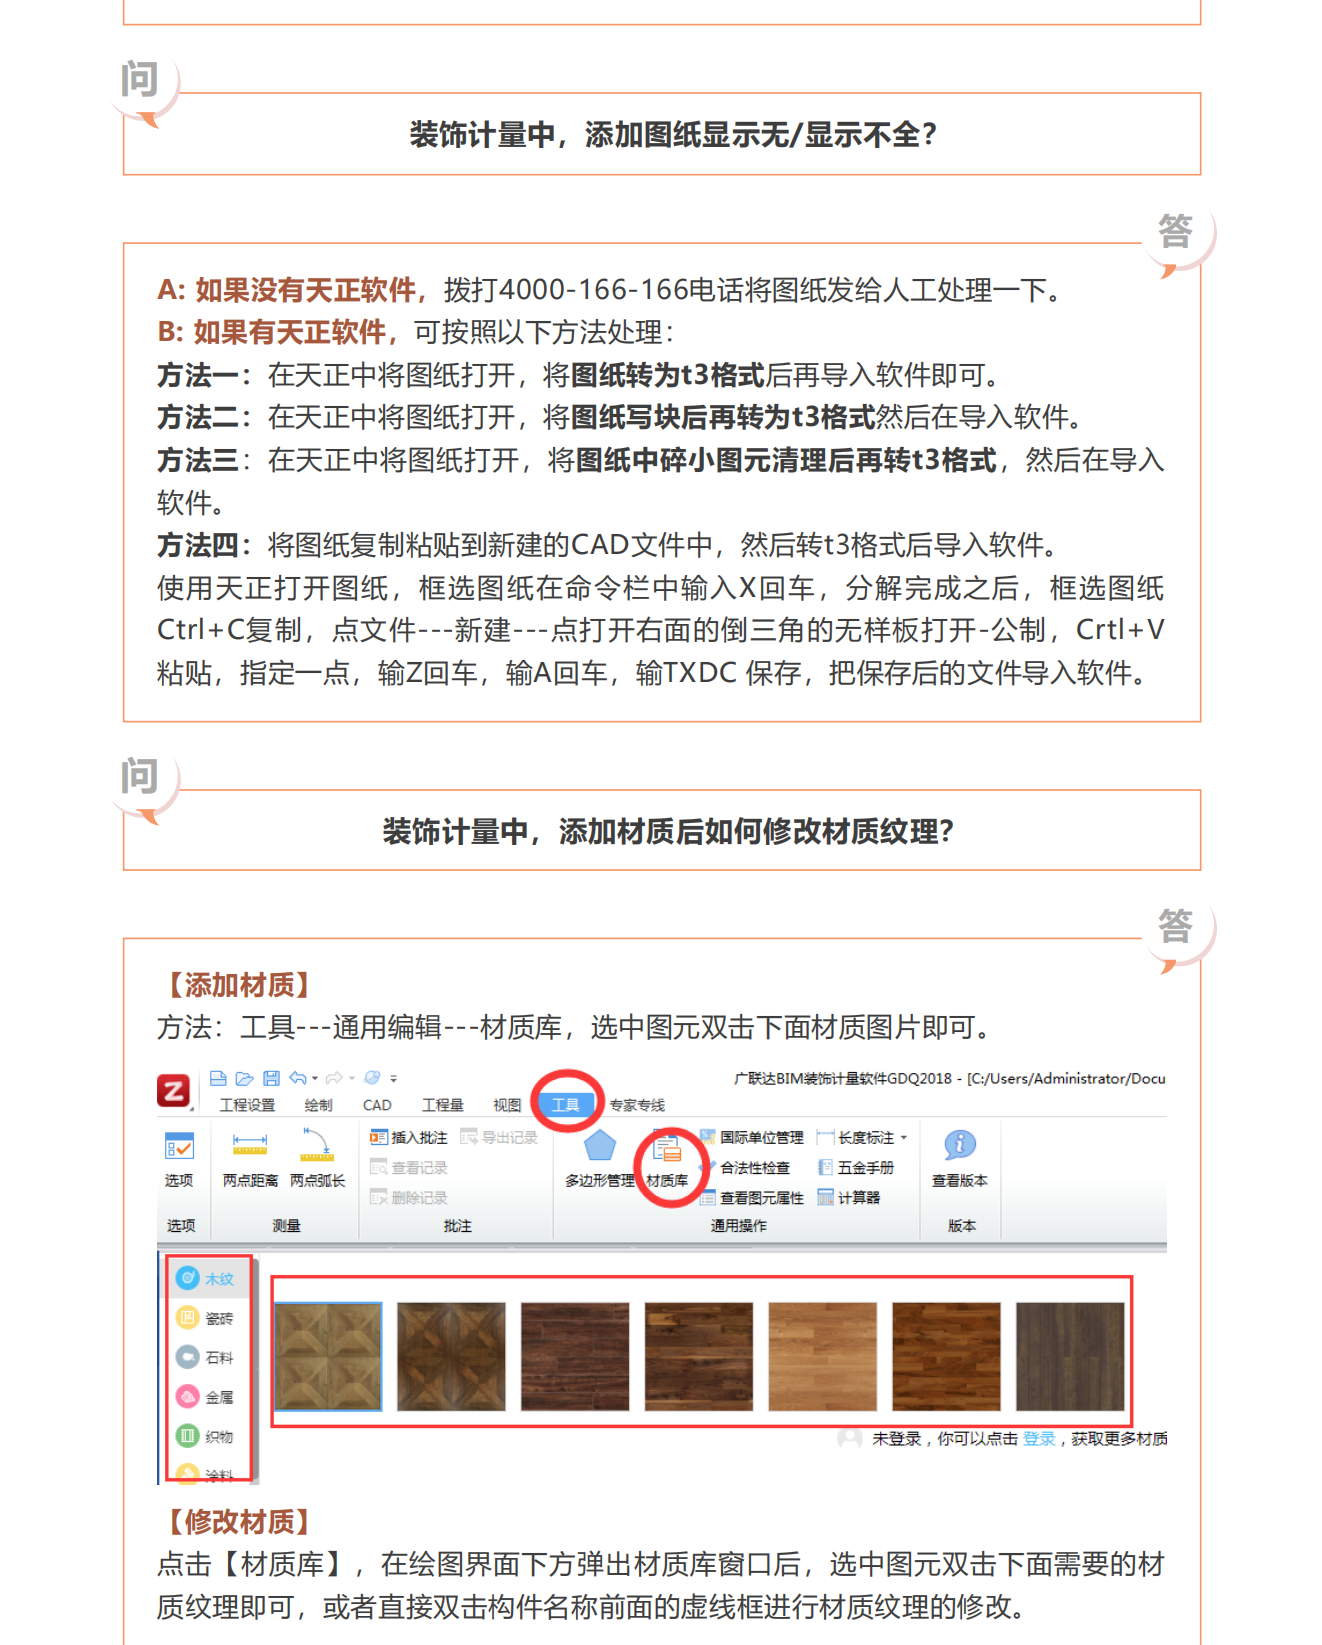The height and width of the screenshot is (1645, 1322).
Task: Pick the first light parquet wood texture
Action: (328, 1356)
